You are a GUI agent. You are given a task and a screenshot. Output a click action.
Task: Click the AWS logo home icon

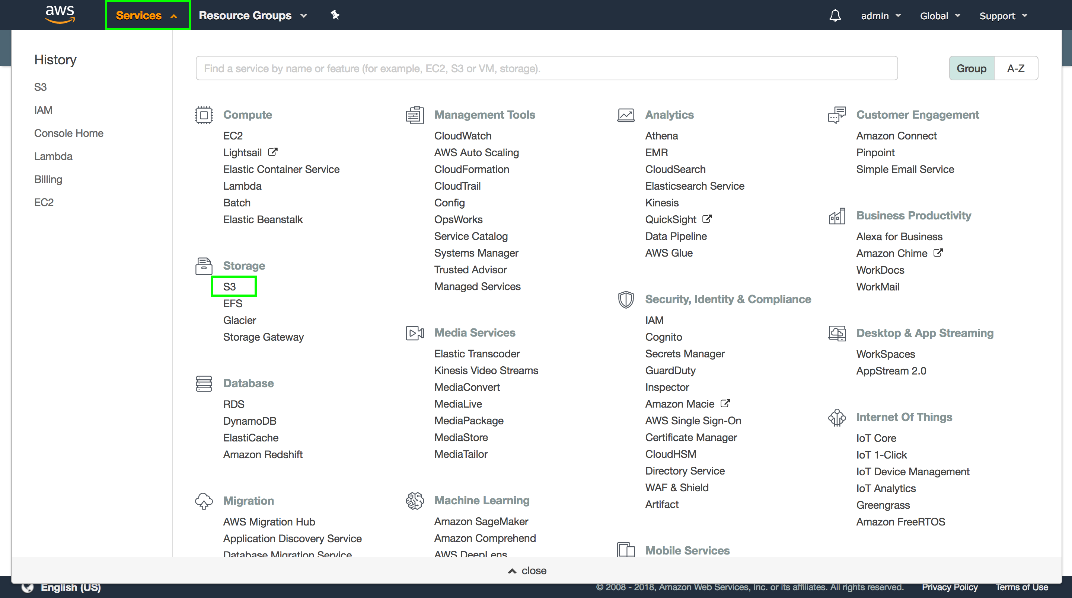coord(60,15)
